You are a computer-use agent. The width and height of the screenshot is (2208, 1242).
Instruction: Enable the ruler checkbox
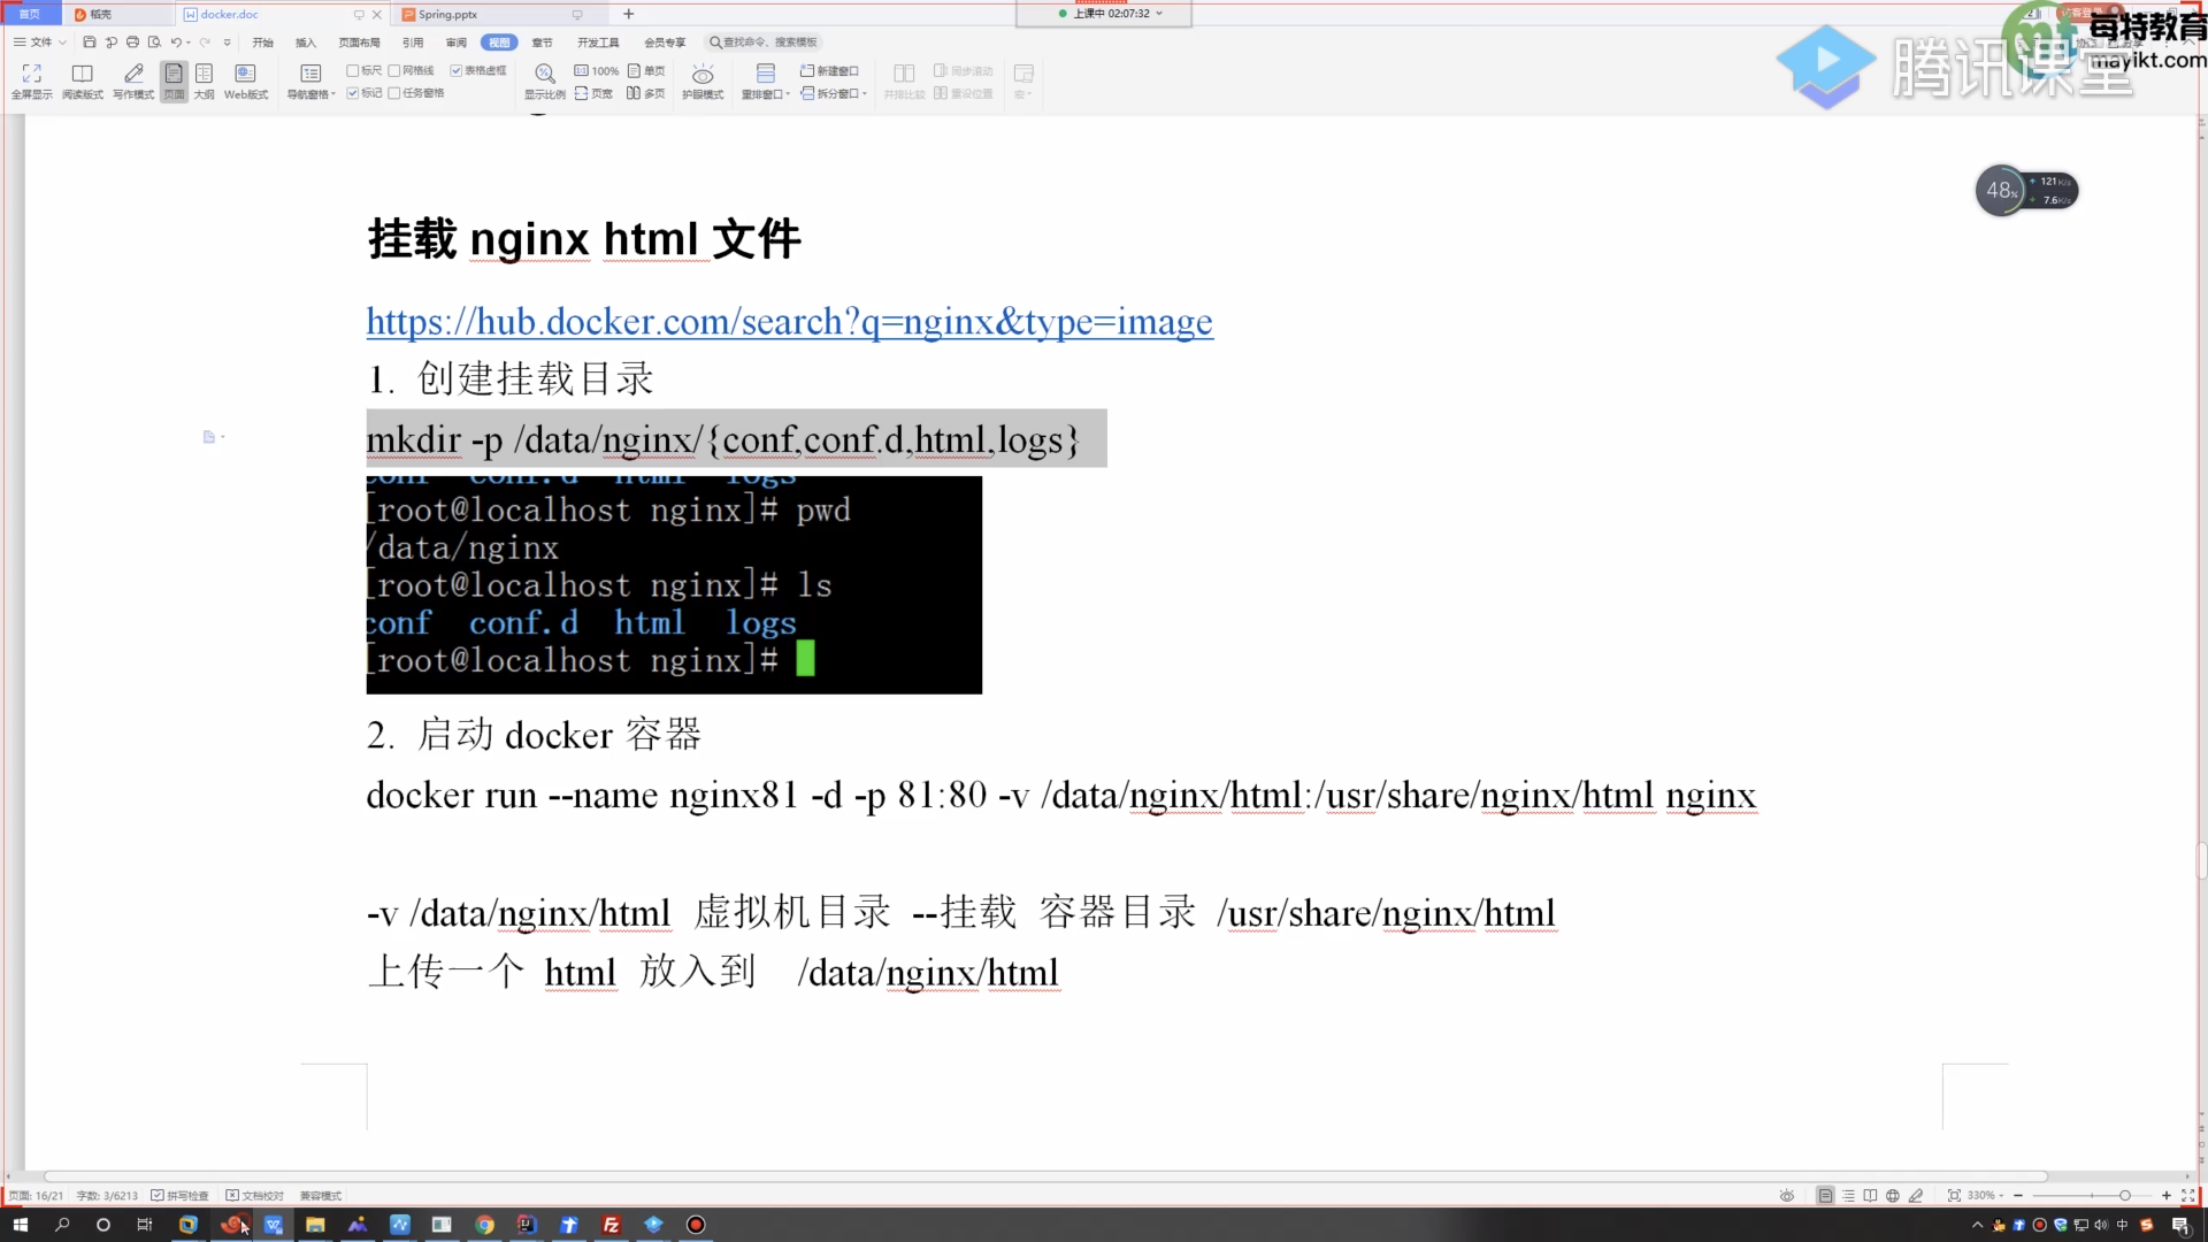pyautogui.click(x=353, y=71)
